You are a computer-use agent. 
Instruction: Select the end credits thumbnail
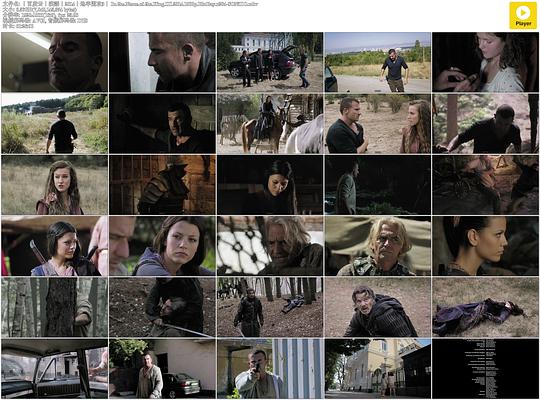[x=485, y=368]
